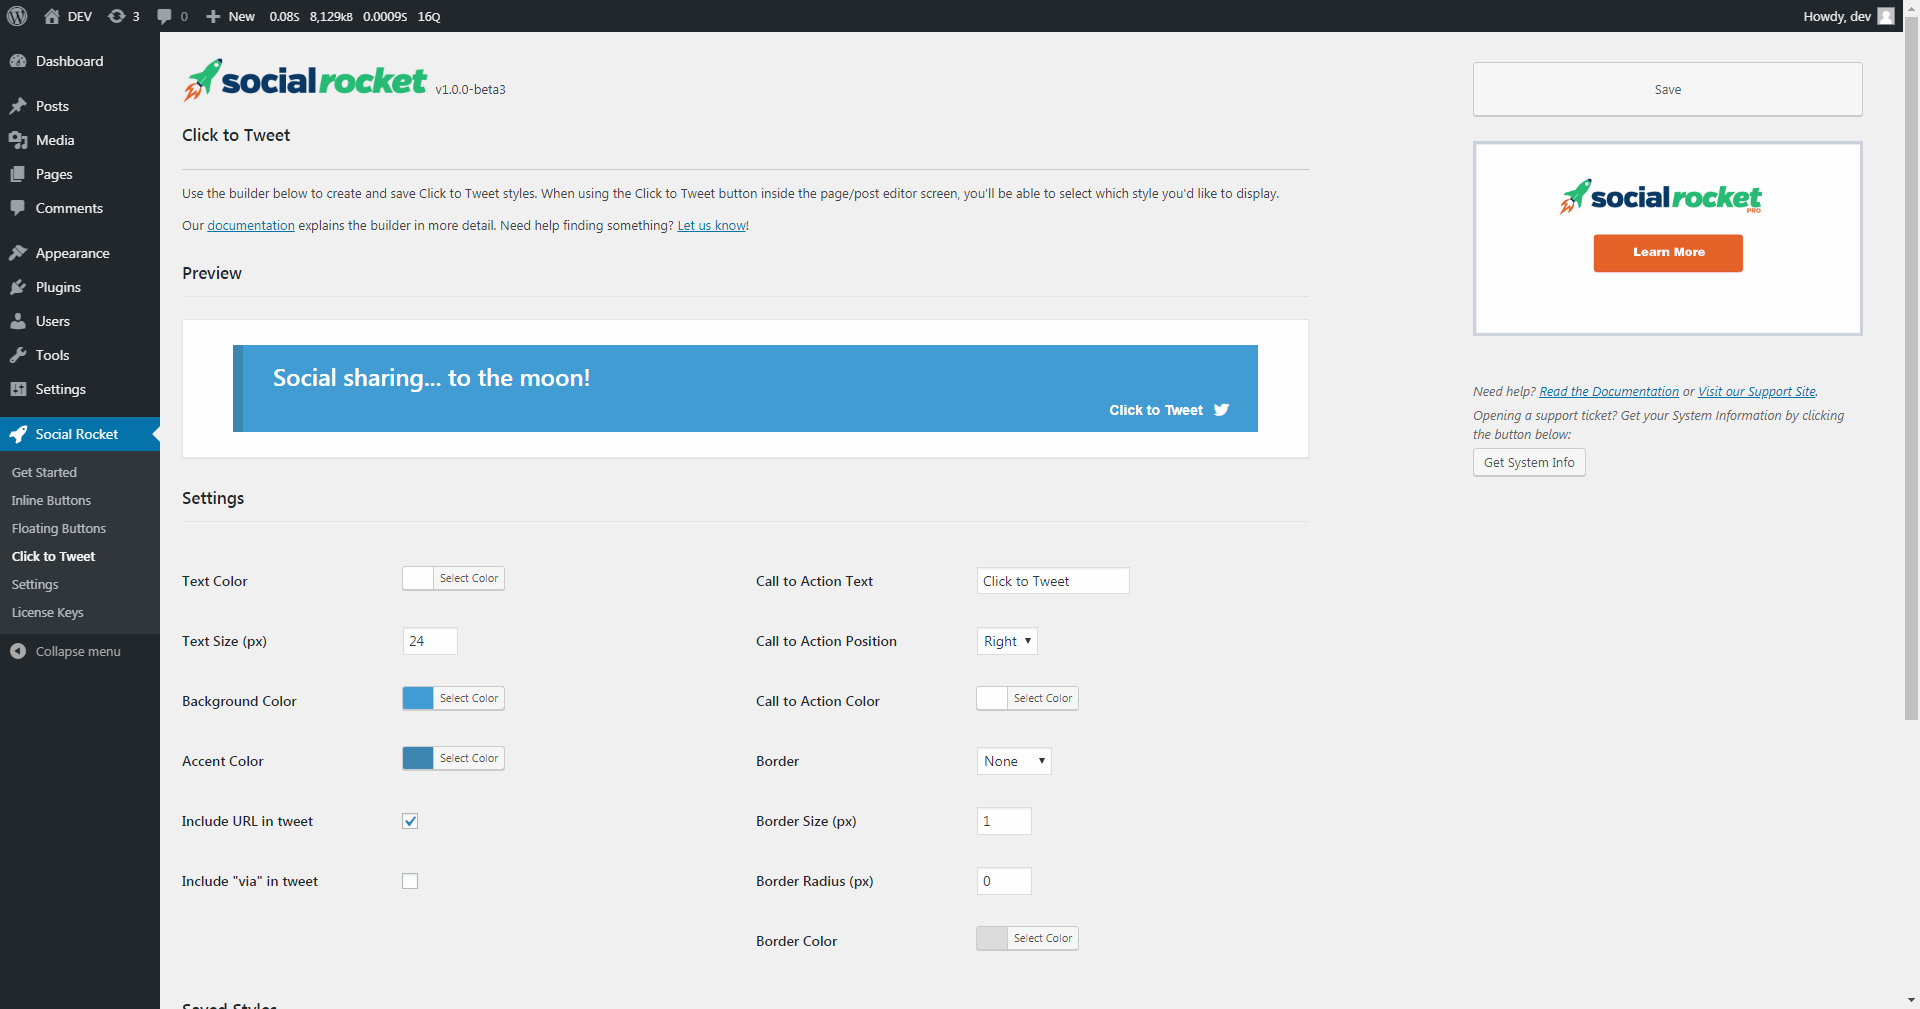
Task: Click the Users person icon
Action: click(18, 321)
